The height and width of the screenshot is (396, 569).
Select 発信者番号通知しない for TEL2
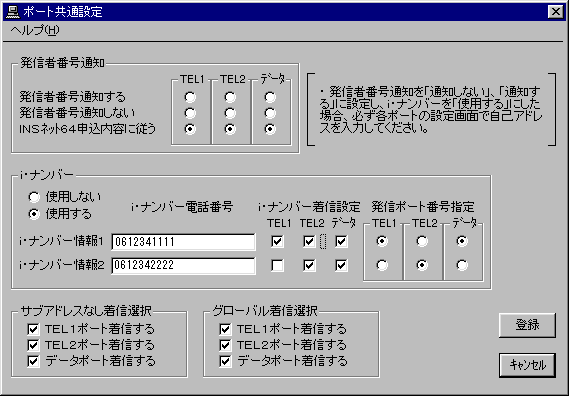[x=230, y=113]
